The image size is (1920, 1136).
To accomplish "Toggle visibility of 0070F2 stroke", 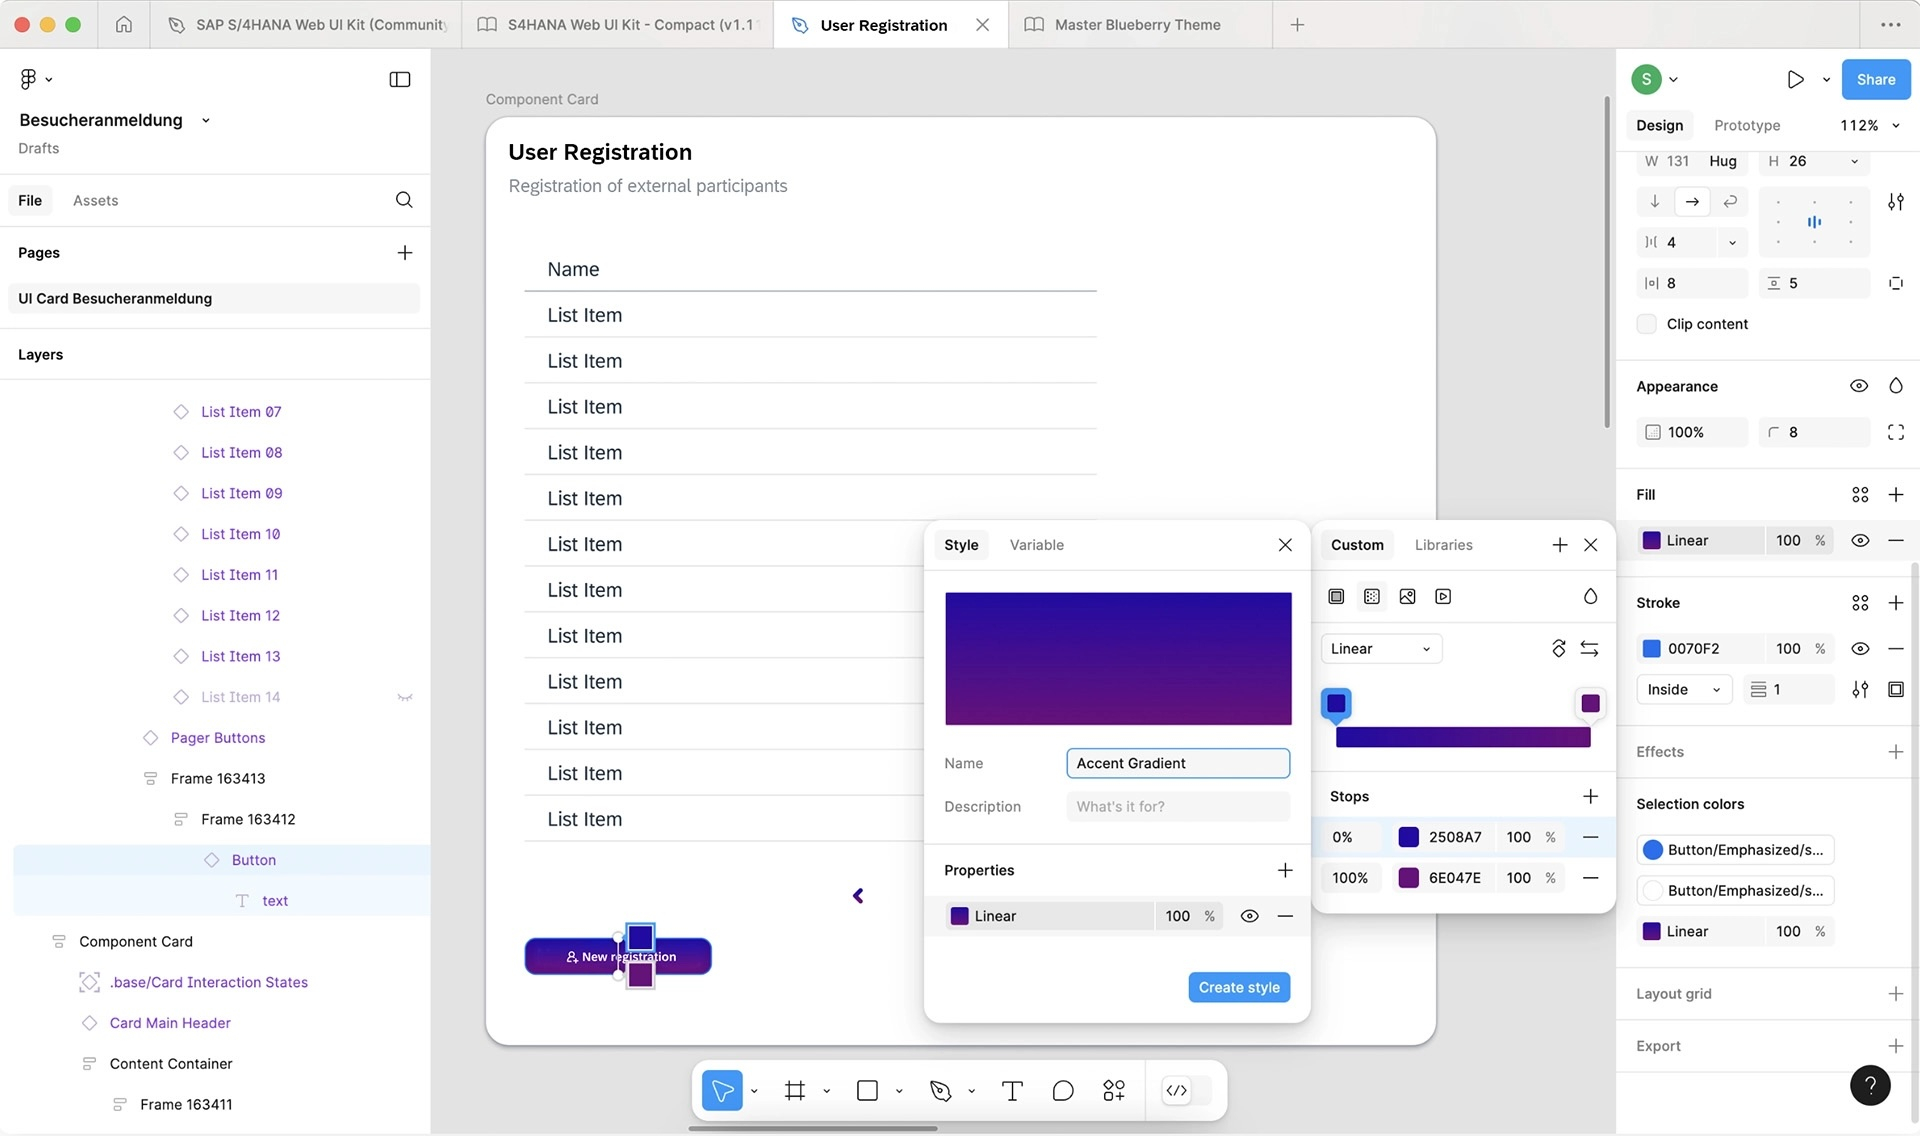I will coord(1860,649).
